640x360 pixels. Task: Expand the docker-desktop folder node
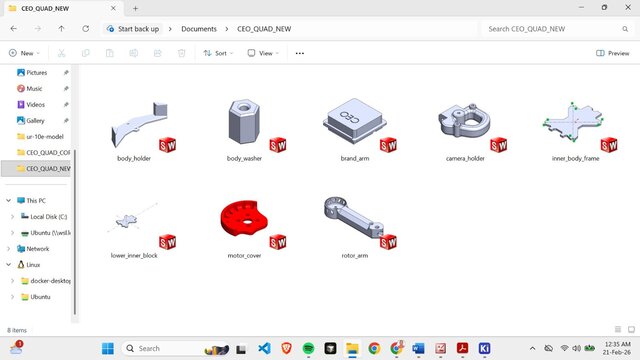coord(12,281)
